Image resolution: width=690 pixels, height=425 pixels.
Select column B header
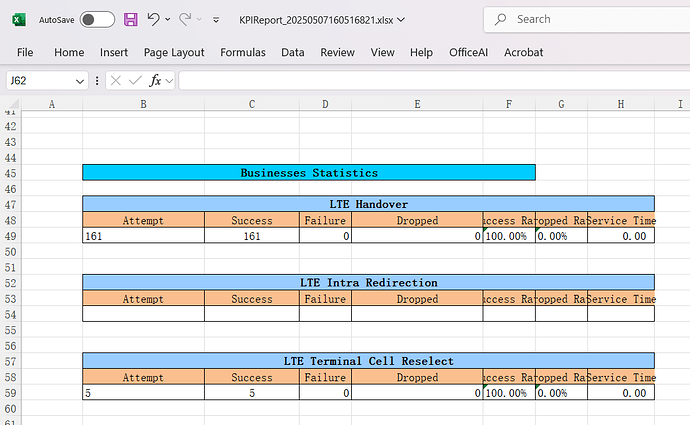(x=143, y=104)
